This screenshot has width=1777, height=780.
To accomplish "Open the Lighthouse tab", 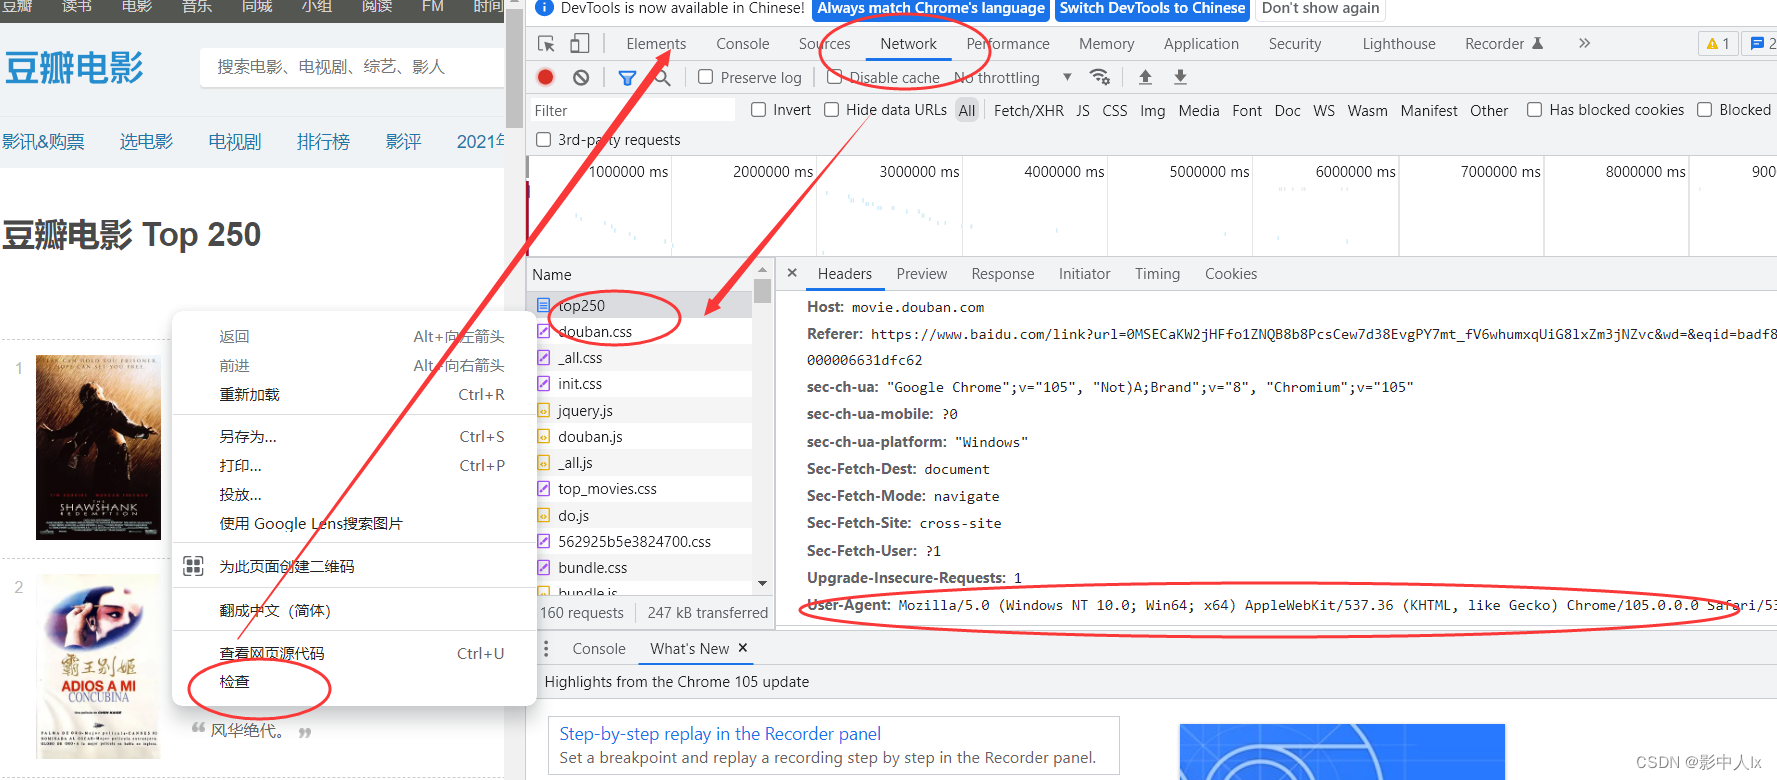I will click(1399, 44).
